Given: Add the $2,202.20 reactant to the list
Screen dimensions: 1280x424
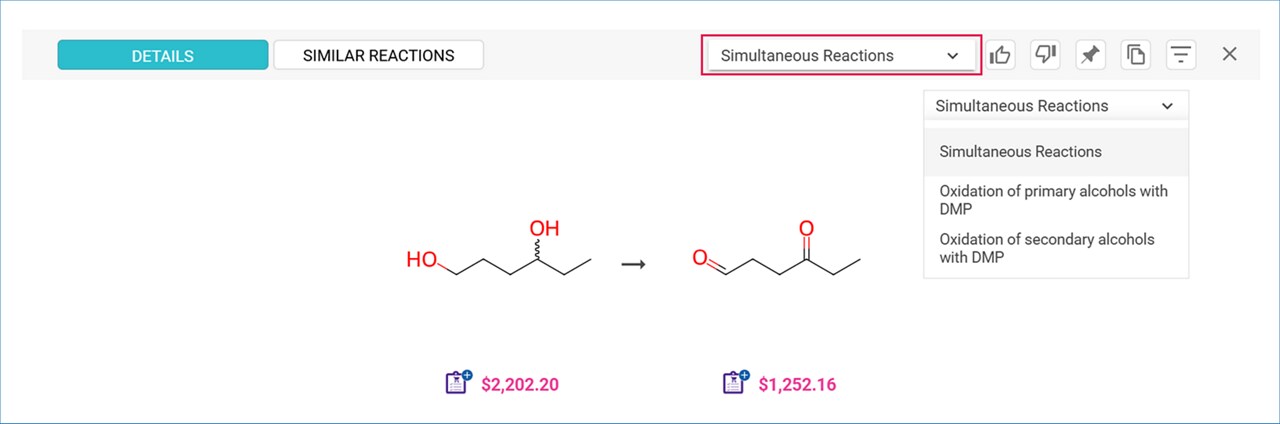Looking at the screenshot, I should click(x=458, y=383).
